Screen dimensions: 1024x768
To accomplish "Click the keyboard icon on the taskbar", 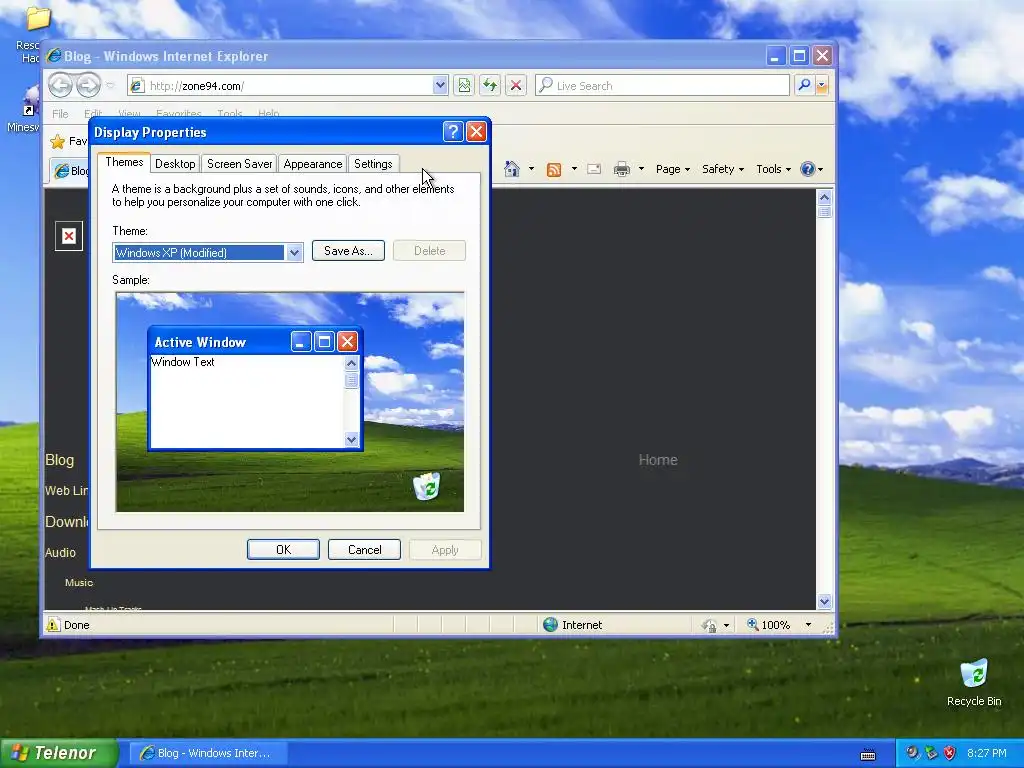I will 868,755.
